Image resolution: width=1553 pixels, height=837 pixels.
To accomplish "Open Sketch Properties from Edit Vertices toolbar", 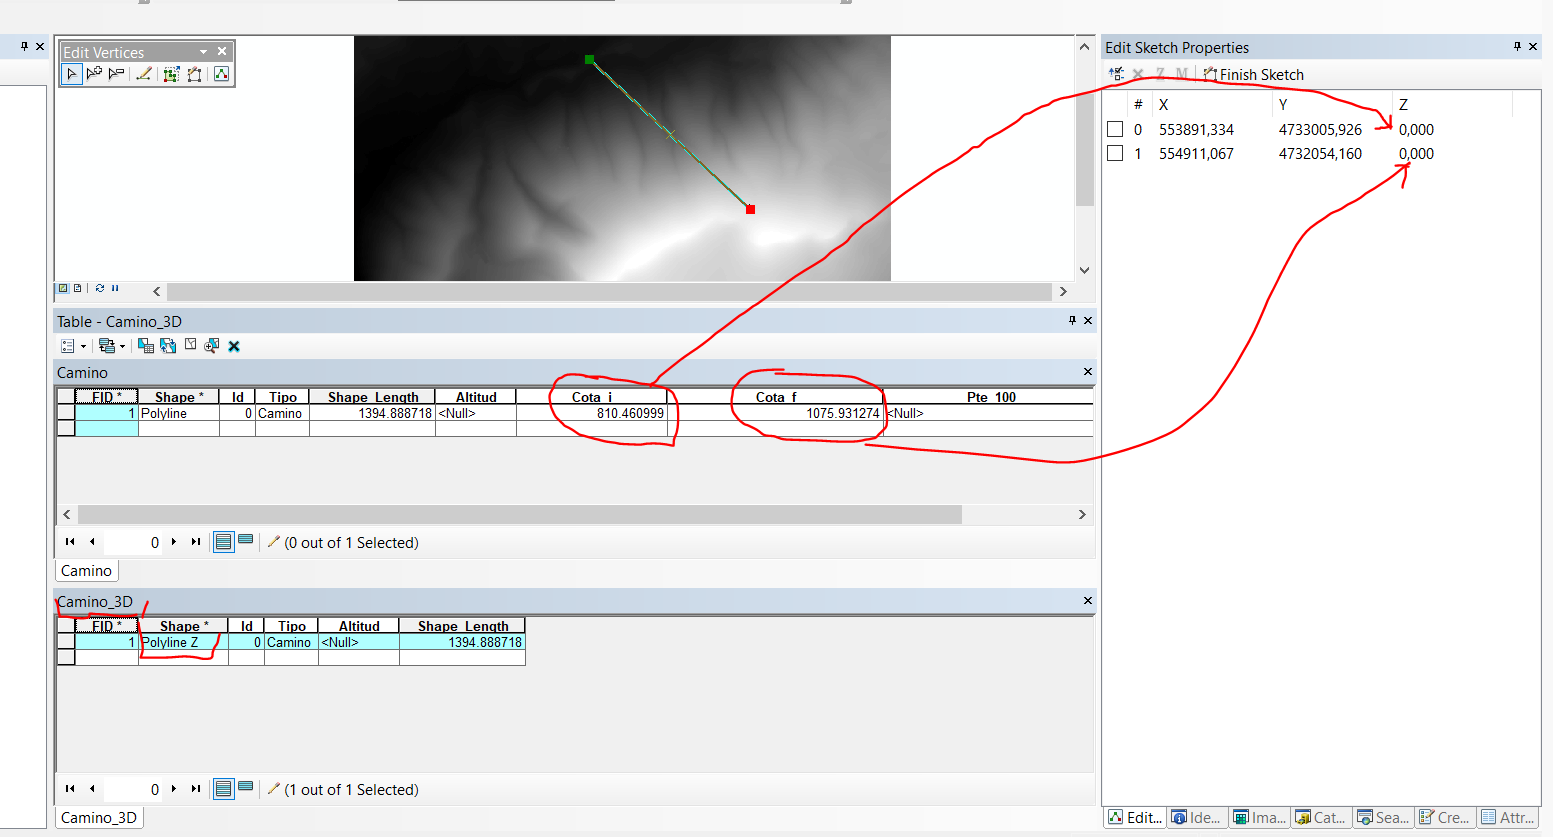I will (221, 74).
